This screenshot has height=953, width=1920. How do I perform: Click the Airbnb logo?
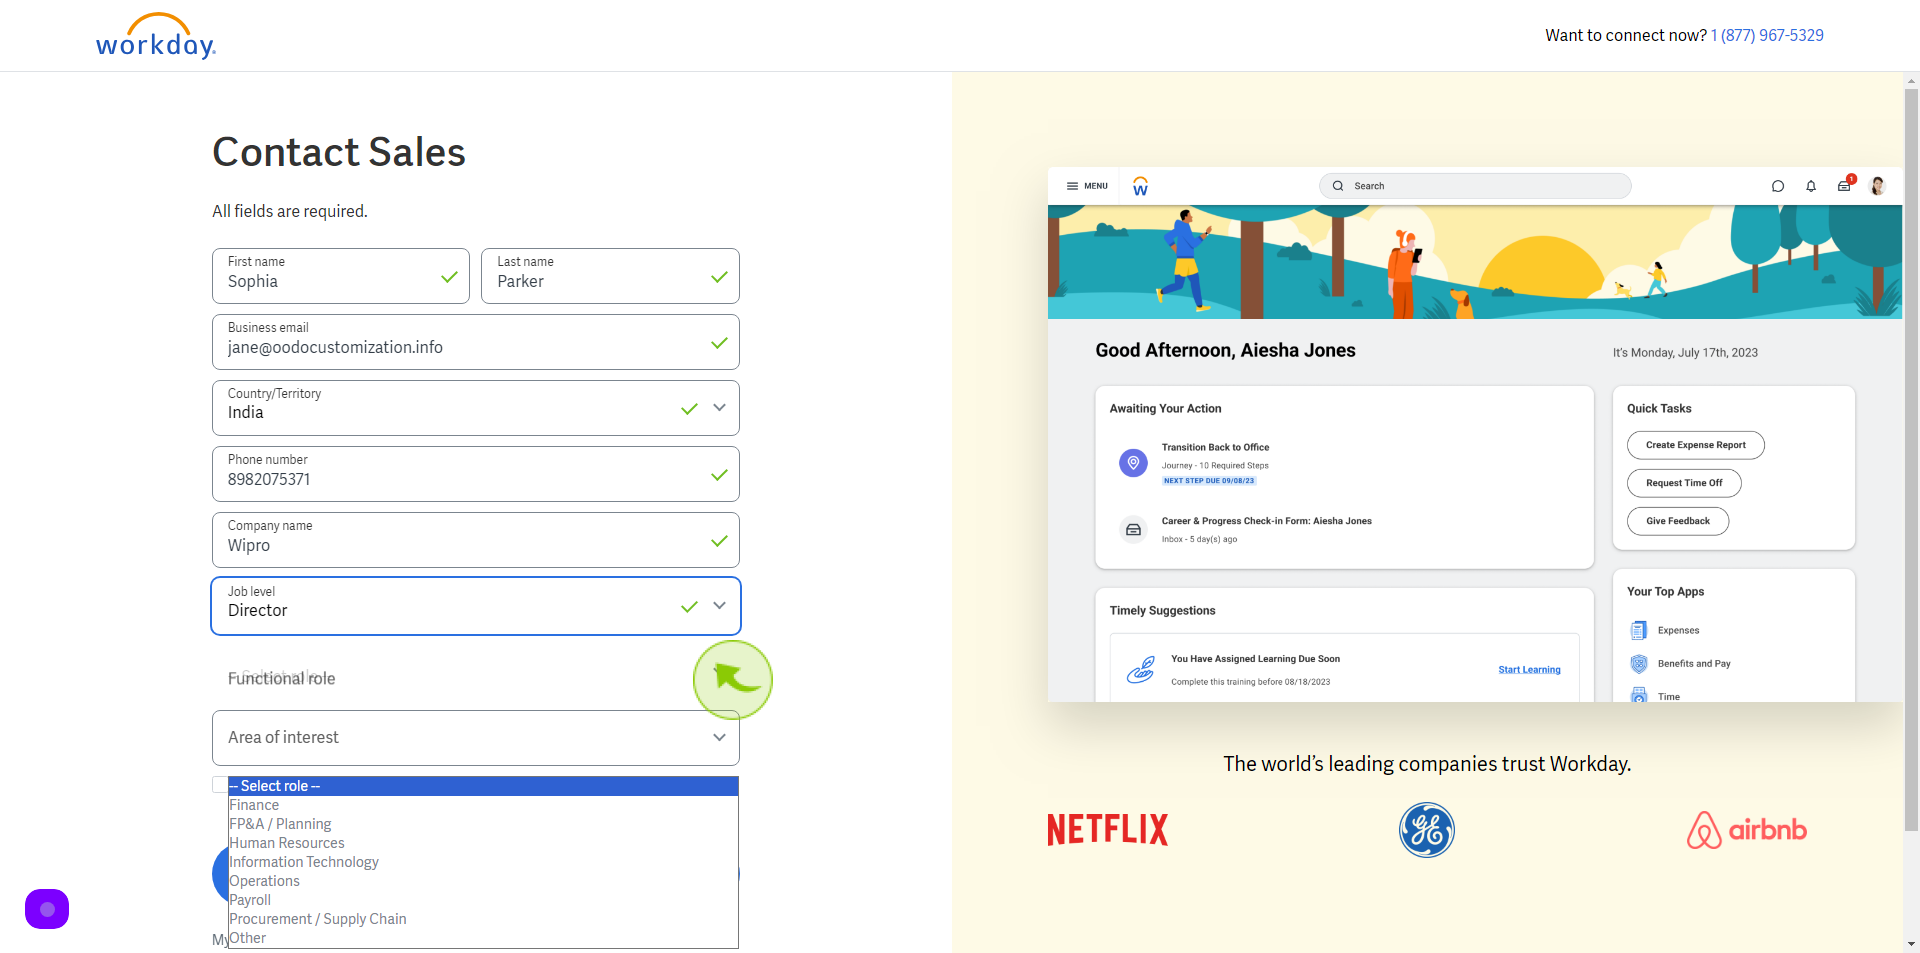pos(1747,830)
